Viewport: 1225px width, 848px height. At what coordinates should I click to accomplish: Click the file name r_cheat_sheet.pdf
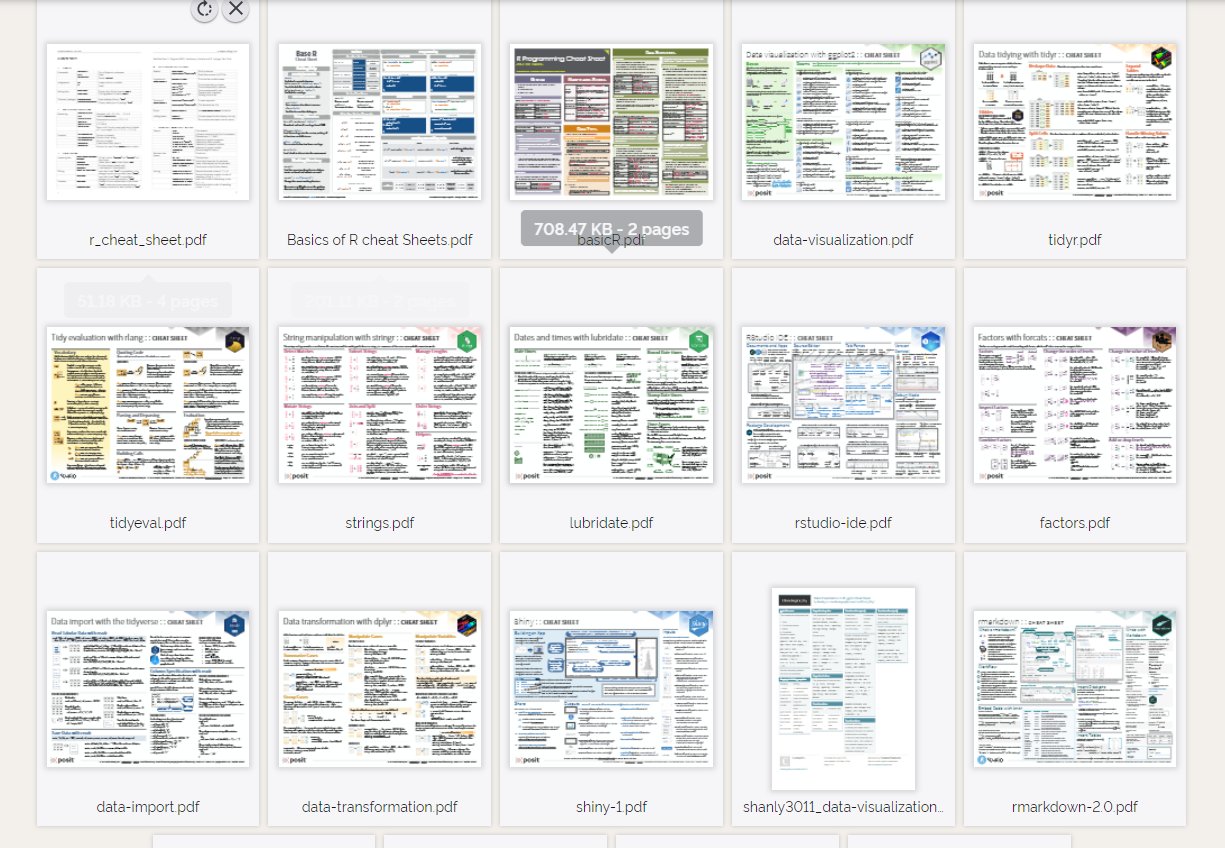click(148, 240)
